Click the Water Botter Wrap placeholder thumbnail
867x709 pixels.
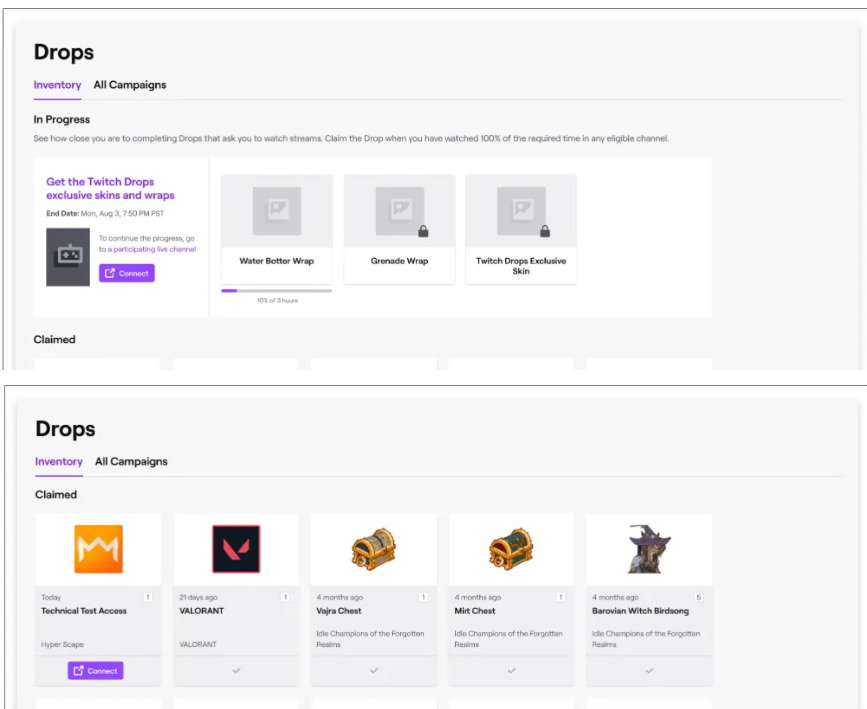(276, 211)
